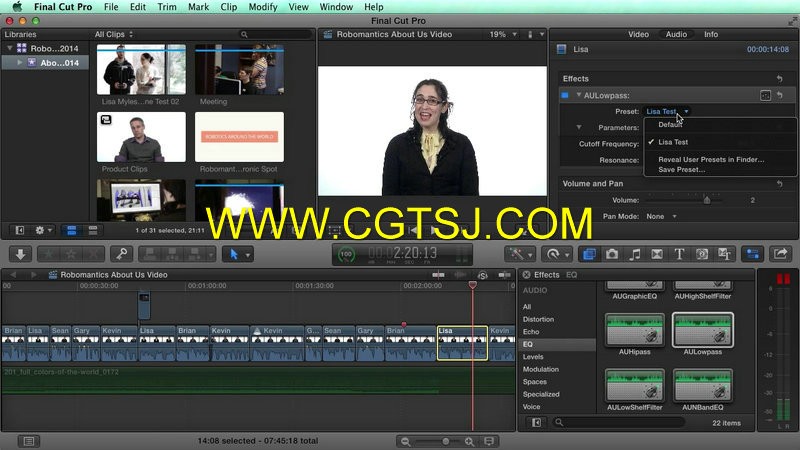Collapse the Robo...2014 library triangle
The height and width of the screenshot is (450, 800).
click(9, 48)
